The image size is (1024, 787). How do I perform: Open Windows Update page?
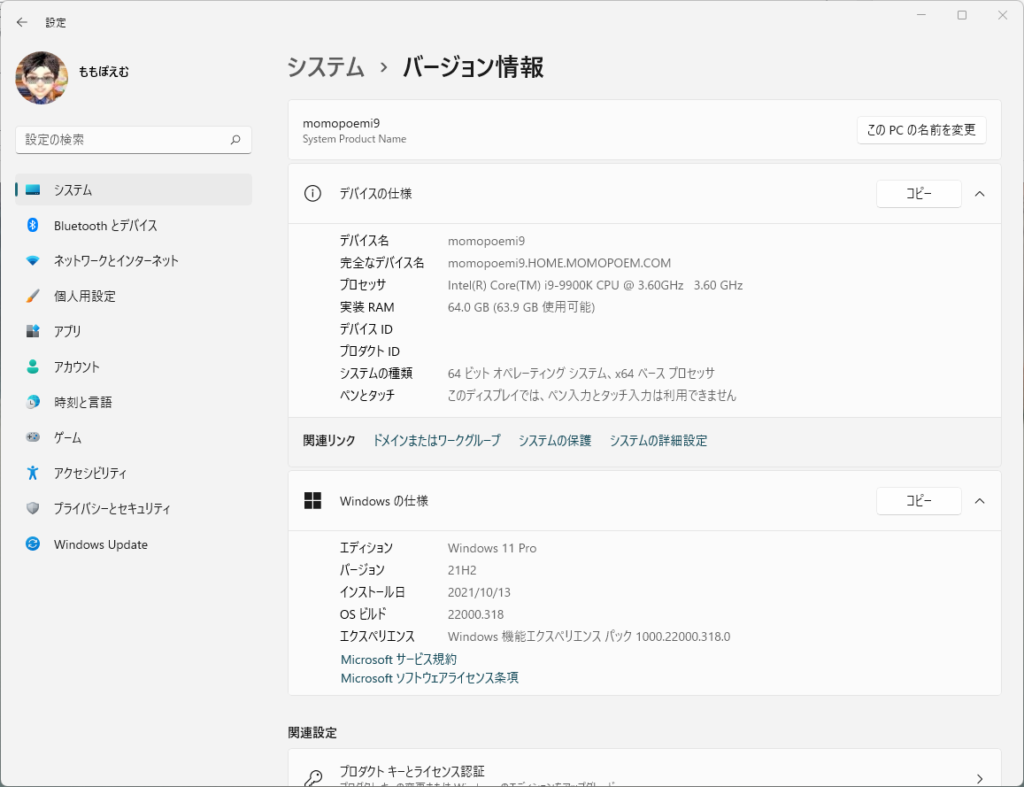tap(100, 545)
